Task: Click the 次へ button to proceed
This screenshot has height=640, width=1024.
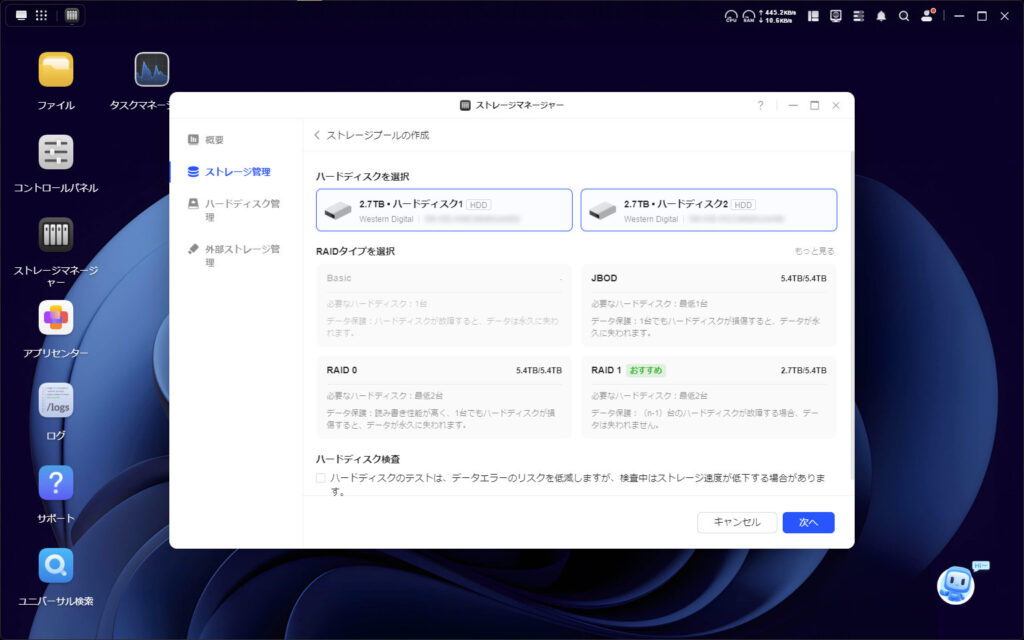Action: pos(808,522)
